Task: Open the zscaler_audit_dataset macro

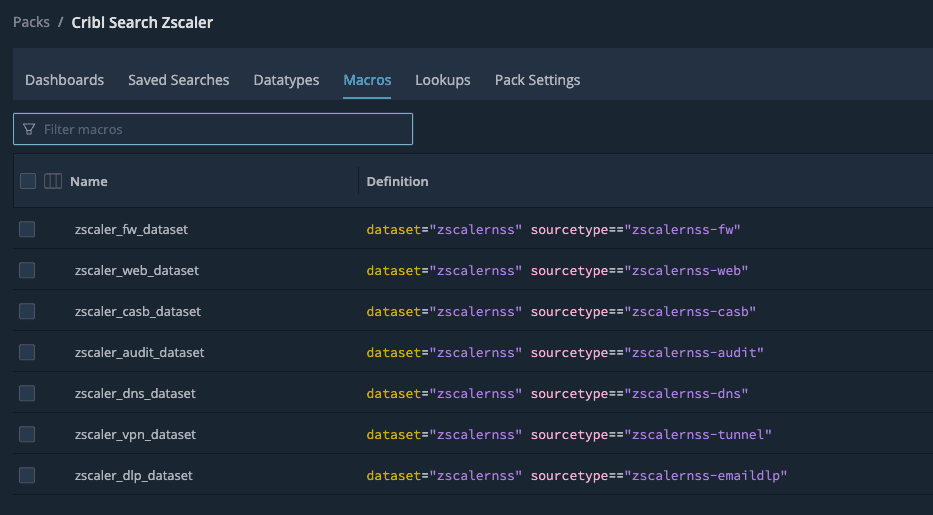Action: coord(139,352)
